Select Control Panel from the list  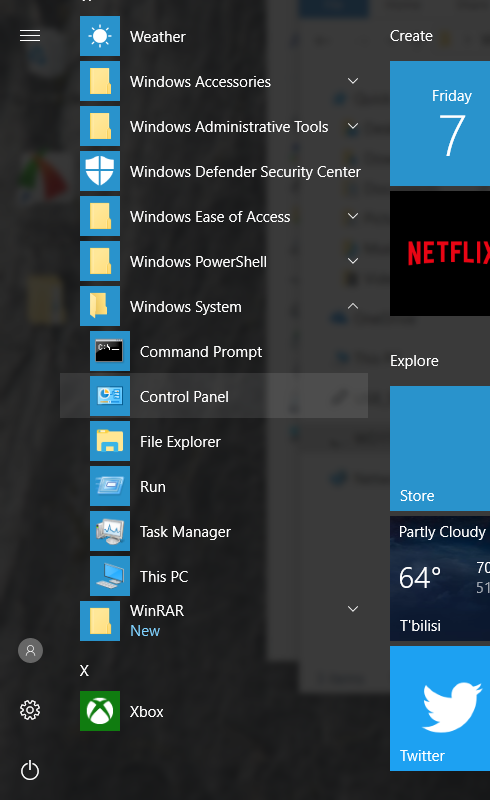pos(214,396)
